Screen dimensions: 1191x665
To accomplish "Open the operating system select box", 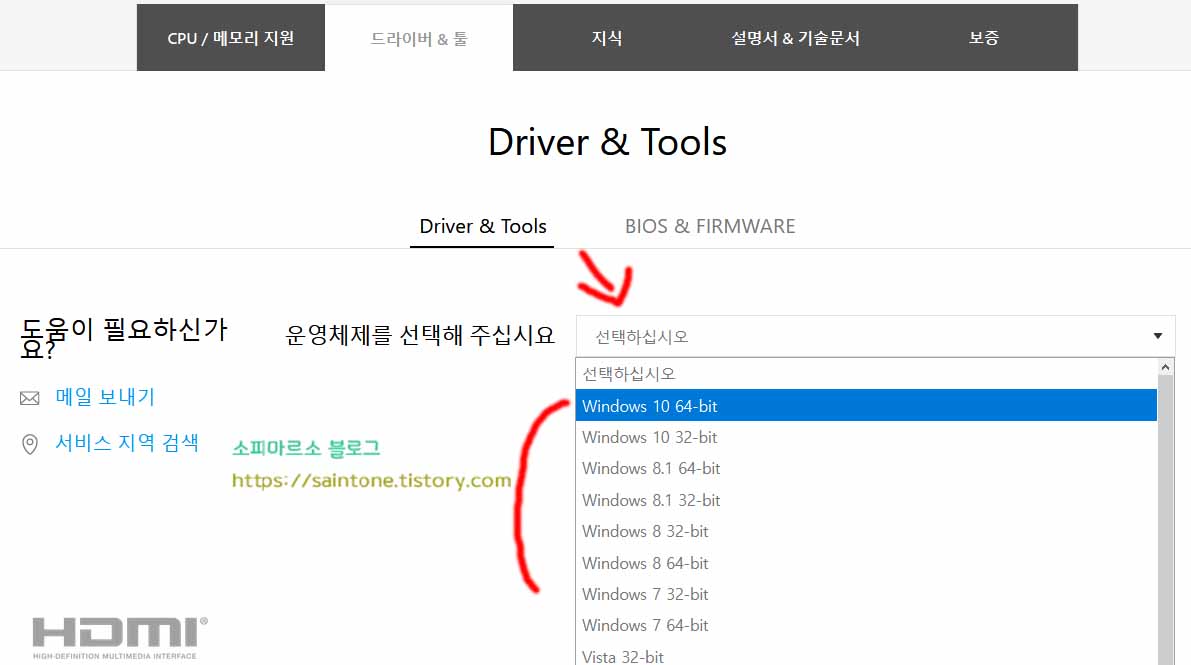I will click(875, 336).
